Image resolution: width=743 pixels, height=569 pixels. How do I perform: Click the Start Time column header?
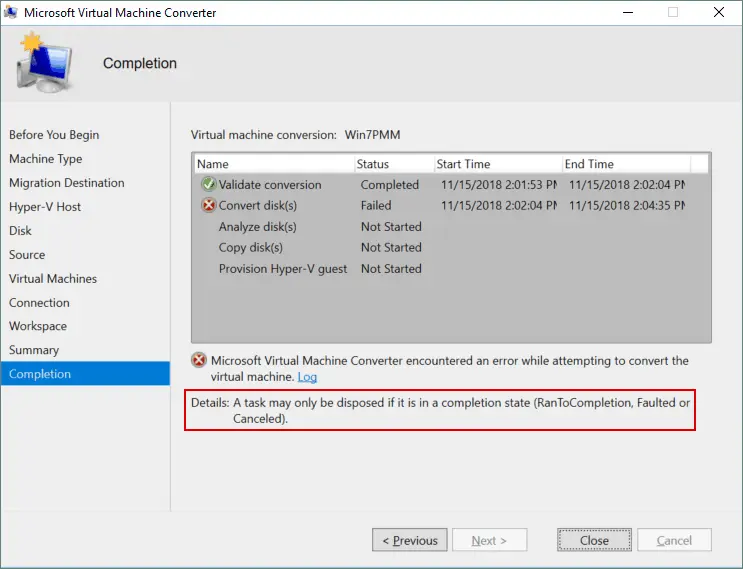pos(498,164)
